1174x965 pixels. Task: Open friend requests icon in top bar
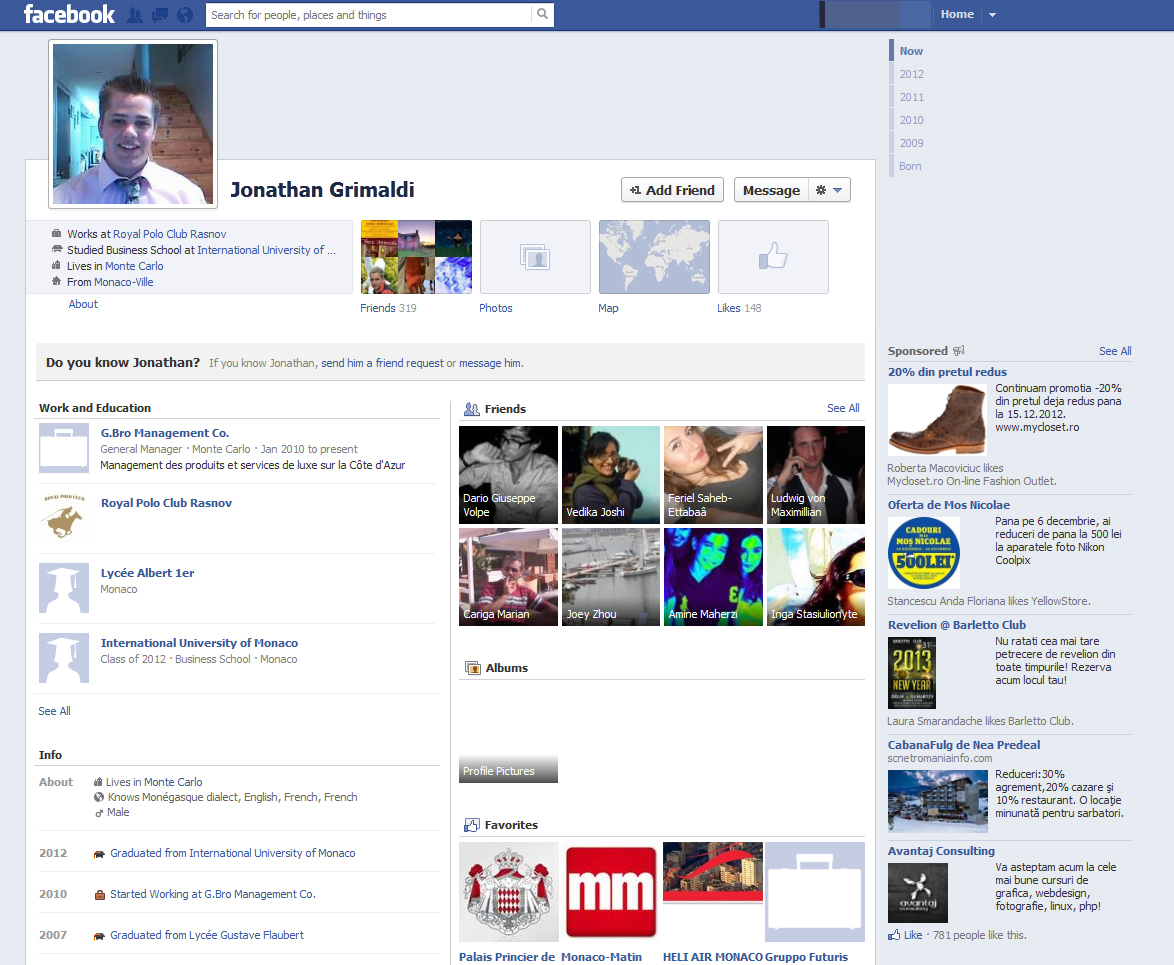(135, 15)
